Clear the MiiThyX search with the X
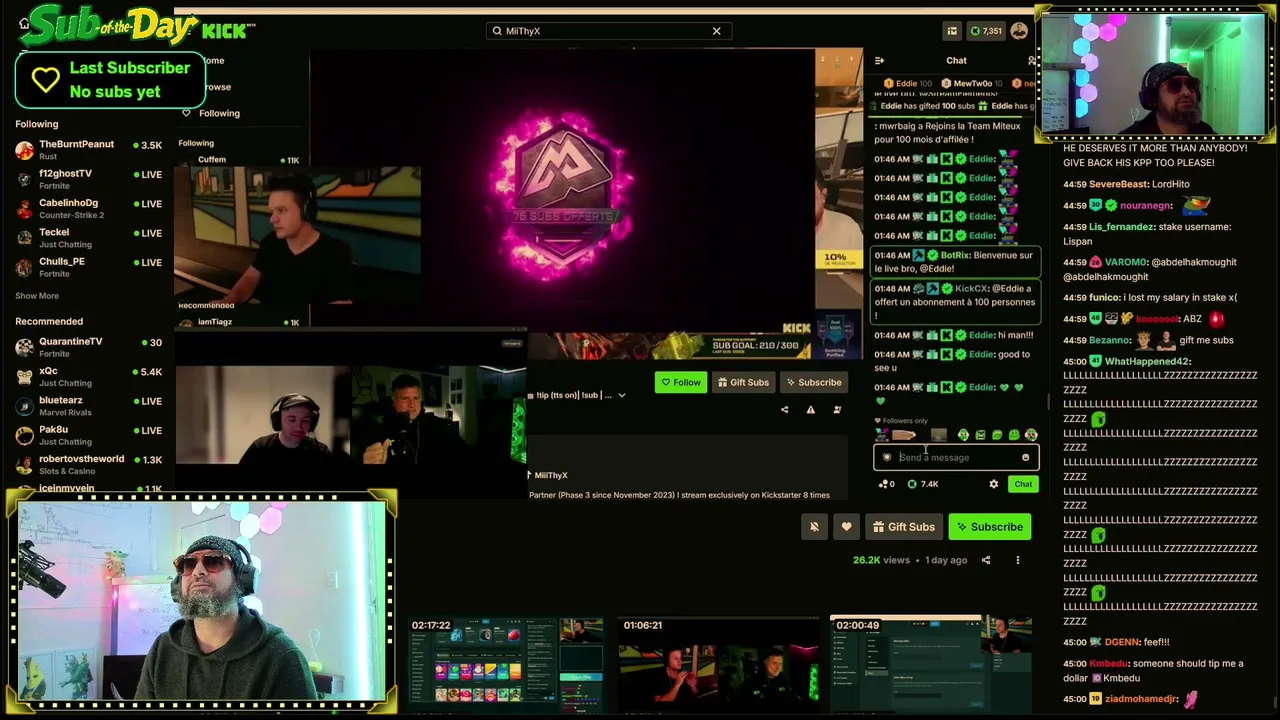 pyautogui.click(x=716, y=31)
